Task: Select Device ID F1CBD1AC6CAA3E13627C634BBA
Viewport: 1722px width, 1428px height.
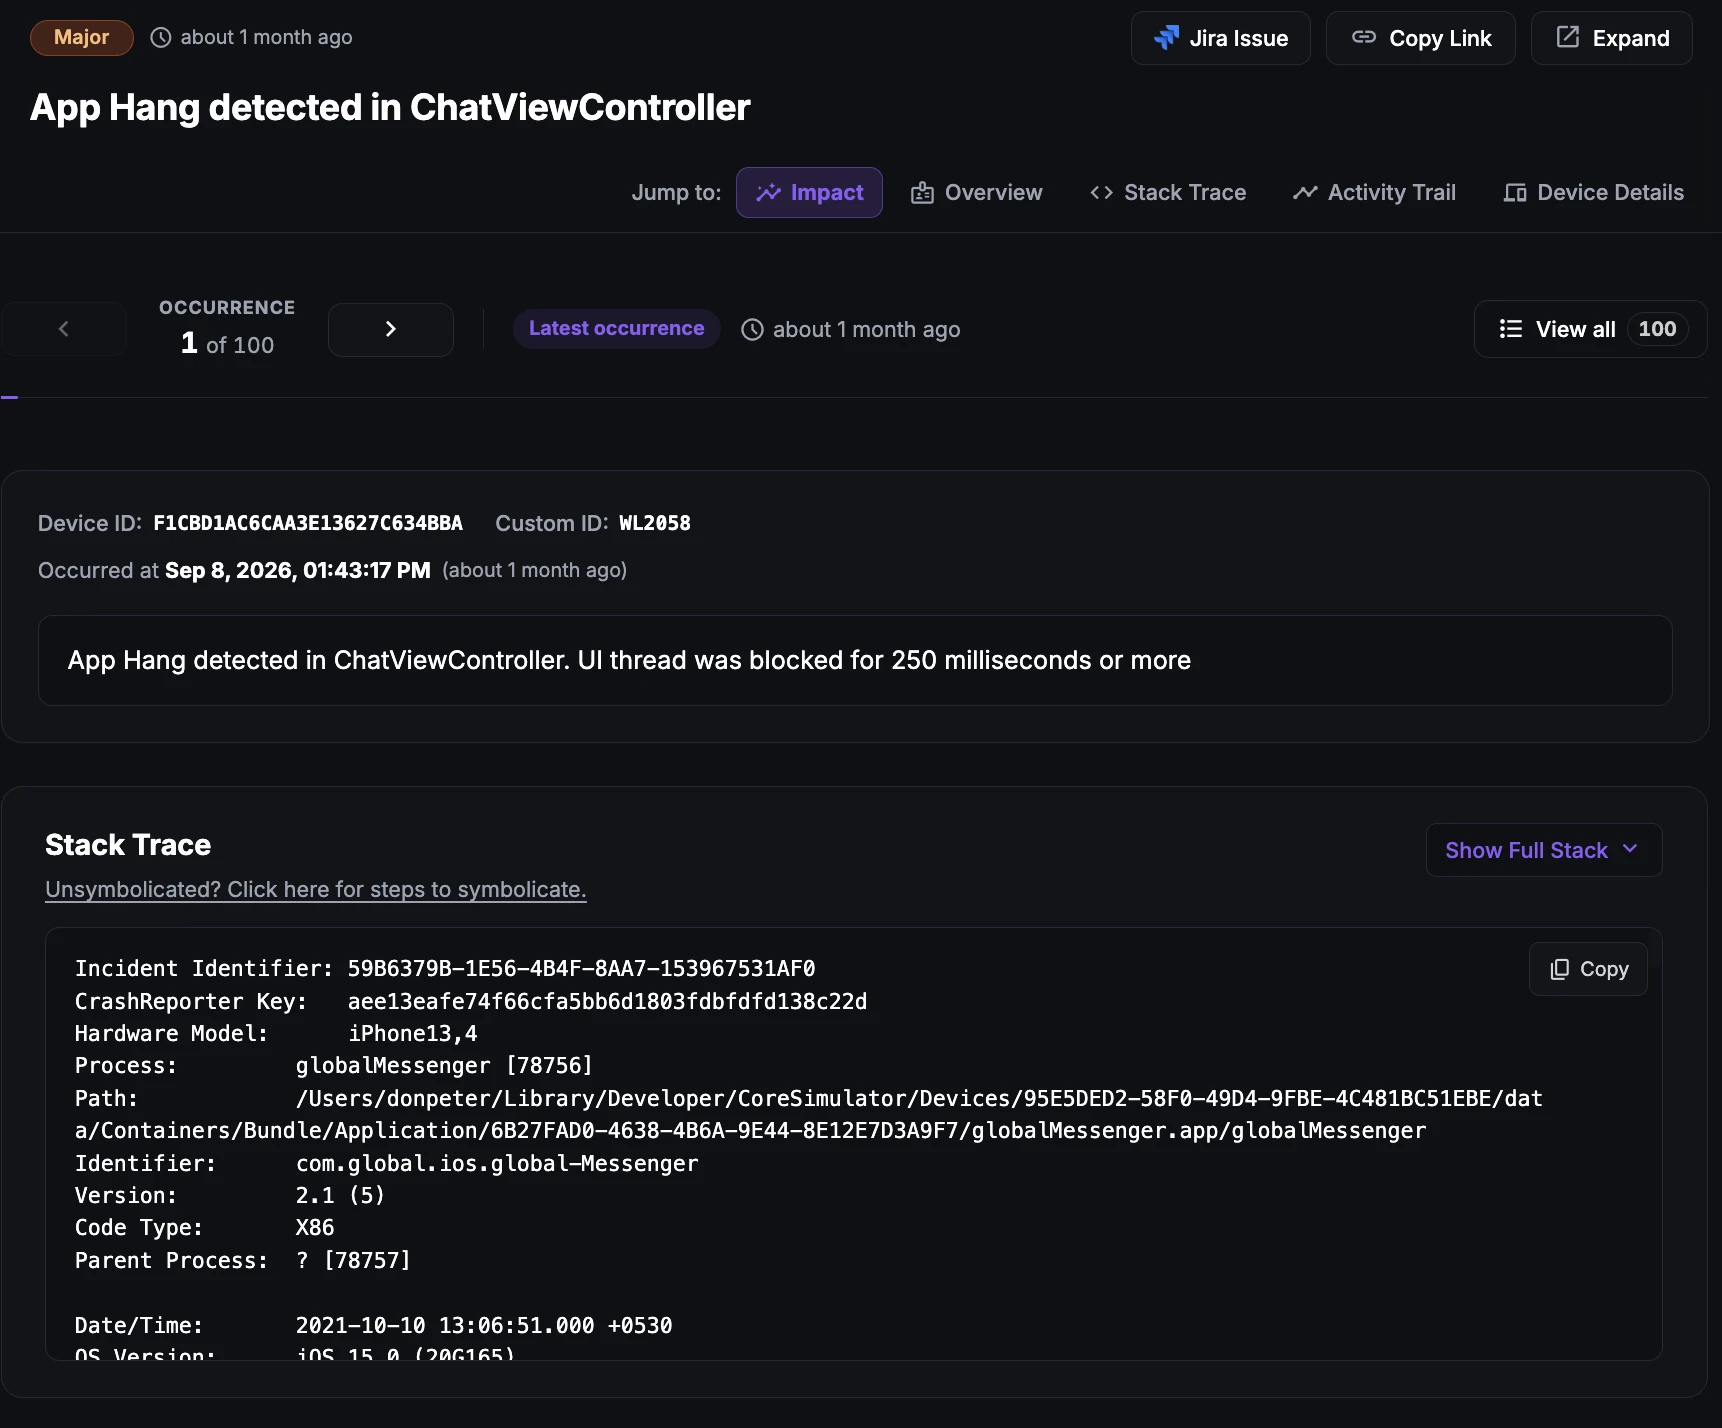Action: pos(308,523)
